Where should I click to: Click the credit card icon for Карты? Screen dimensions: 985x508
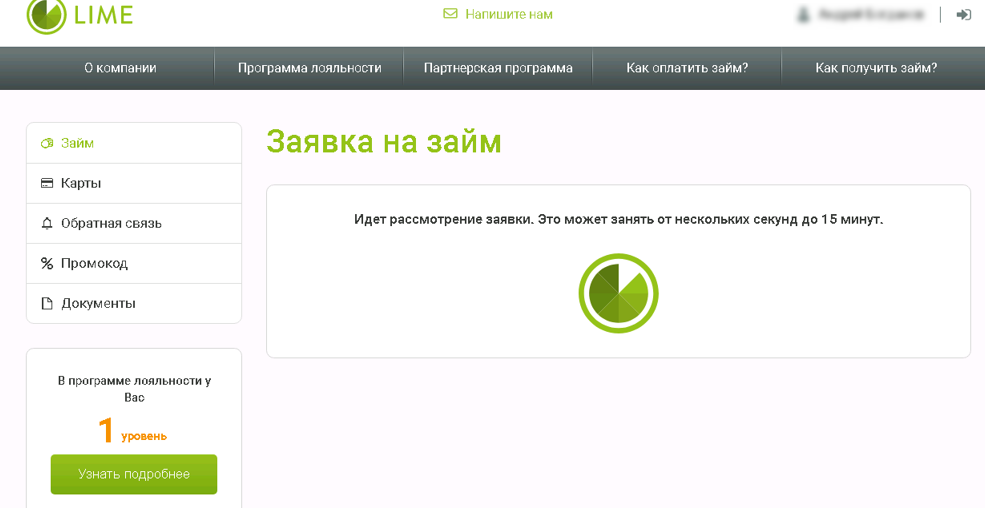click(46, 184)
